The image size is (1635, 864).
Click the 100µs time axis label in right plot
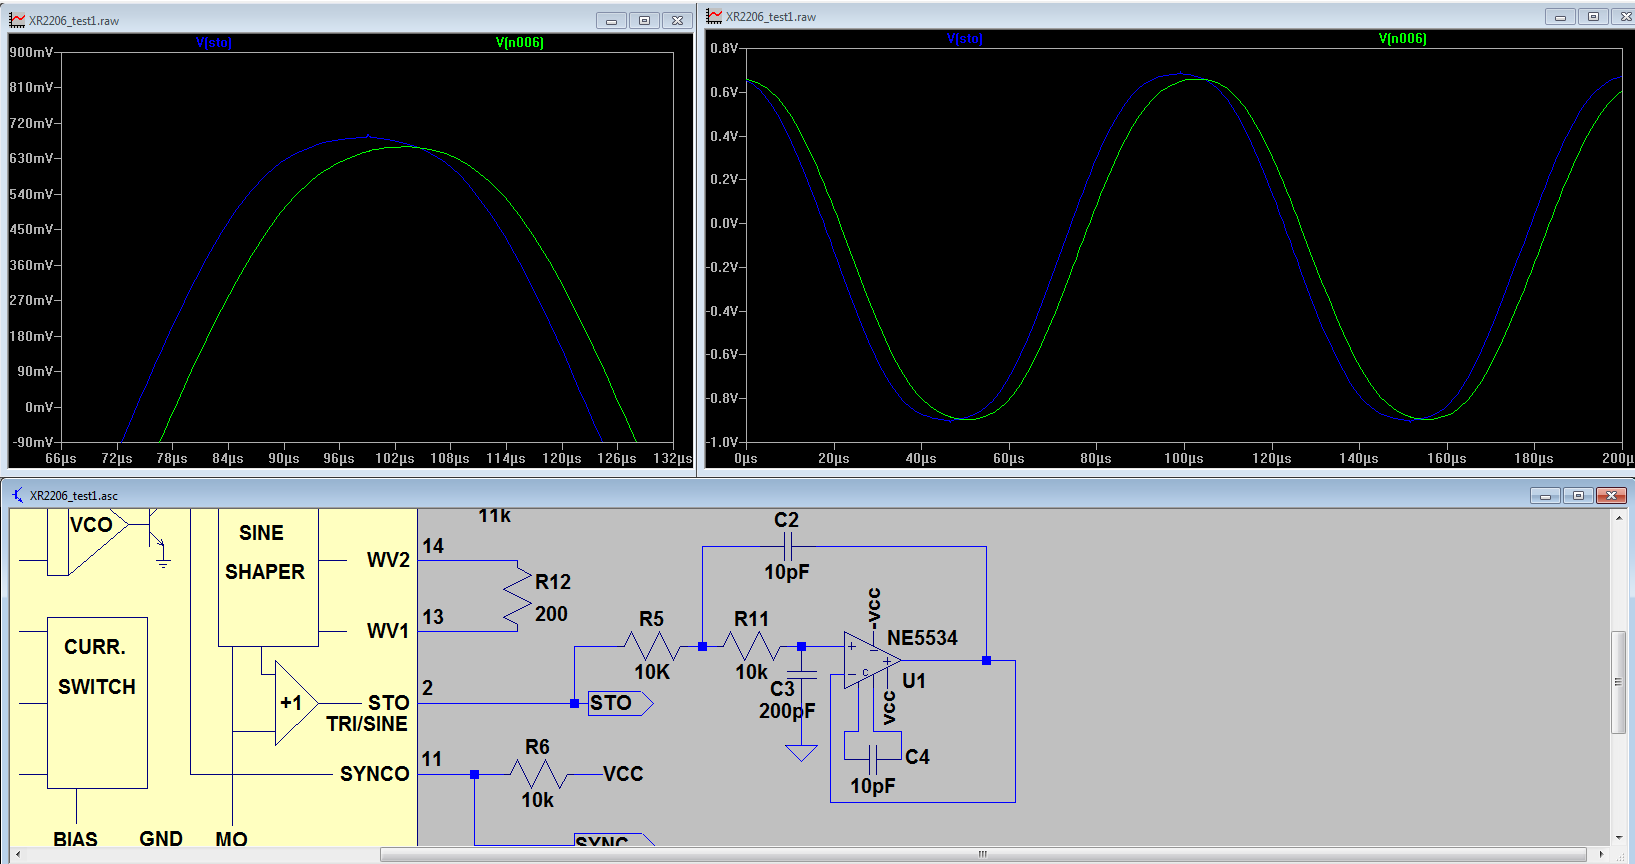tap(1184, 458)
